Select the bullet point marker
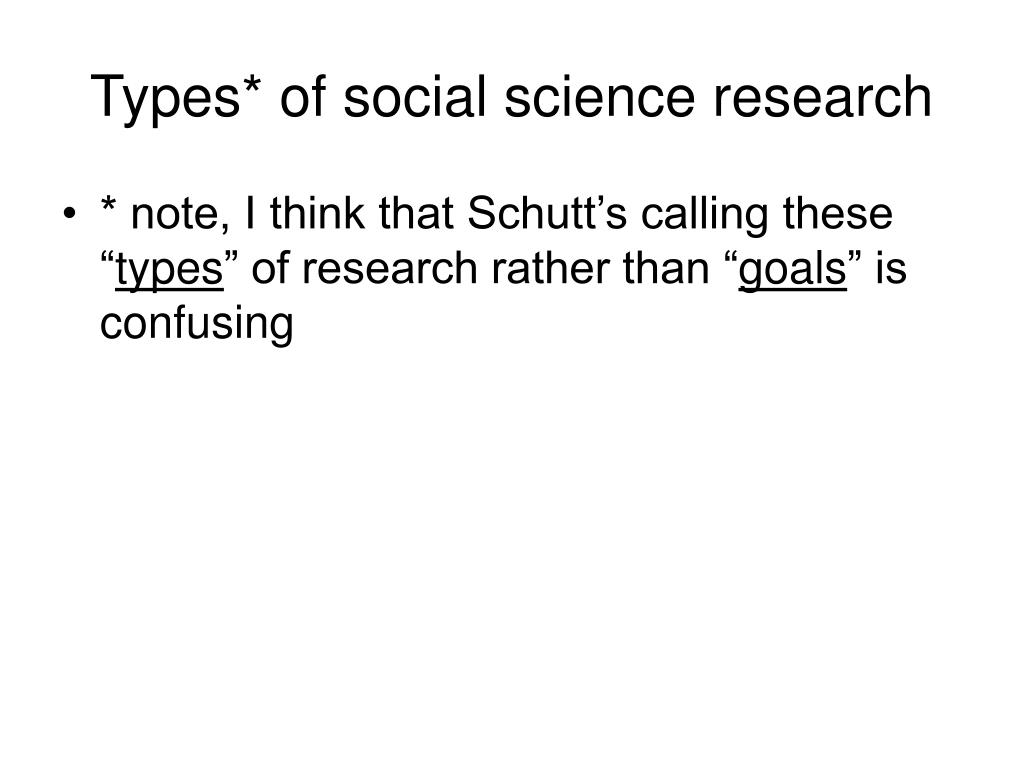The image size is (1024, 768). [x=70, y=214]
